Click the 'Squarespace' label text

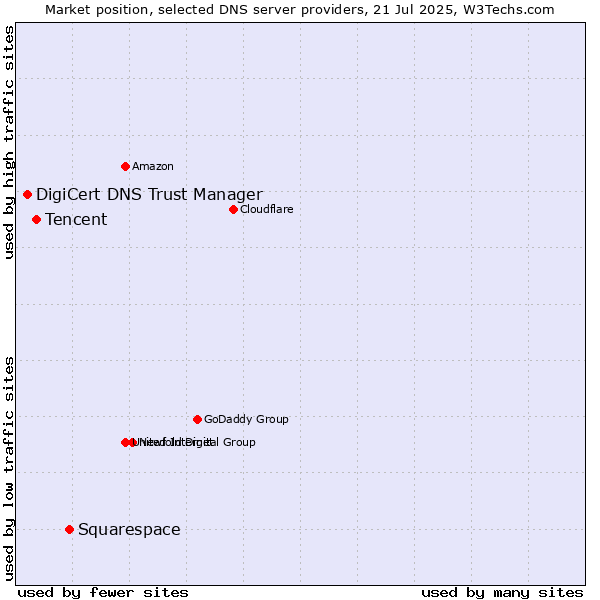[x=129, y=530]
